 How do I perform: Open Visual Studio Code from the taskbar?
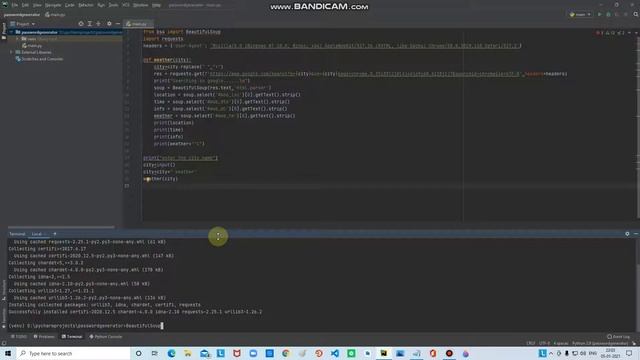(335, 353)
